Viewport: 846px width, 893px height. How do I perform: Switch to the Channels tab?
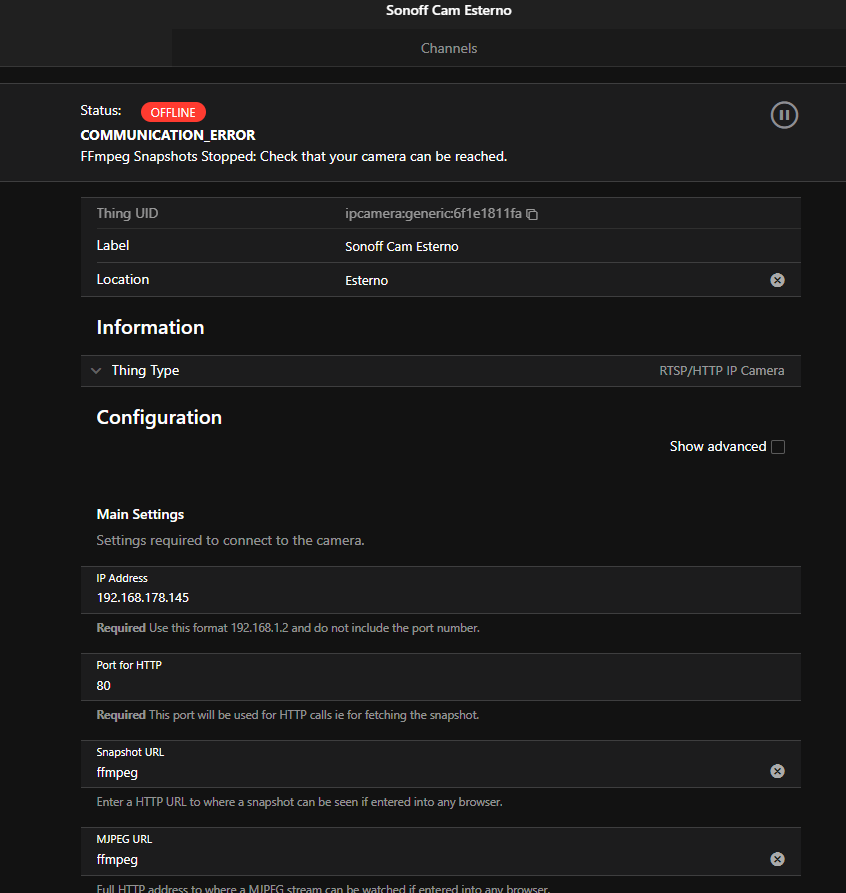click(x=448, y=48)
